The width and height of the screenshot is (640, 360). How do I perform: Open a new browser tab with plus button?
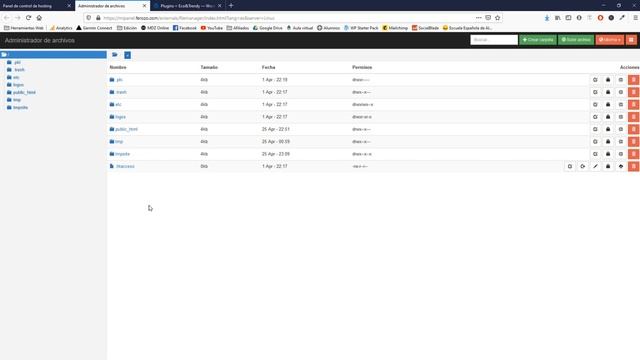pos(231,6)
